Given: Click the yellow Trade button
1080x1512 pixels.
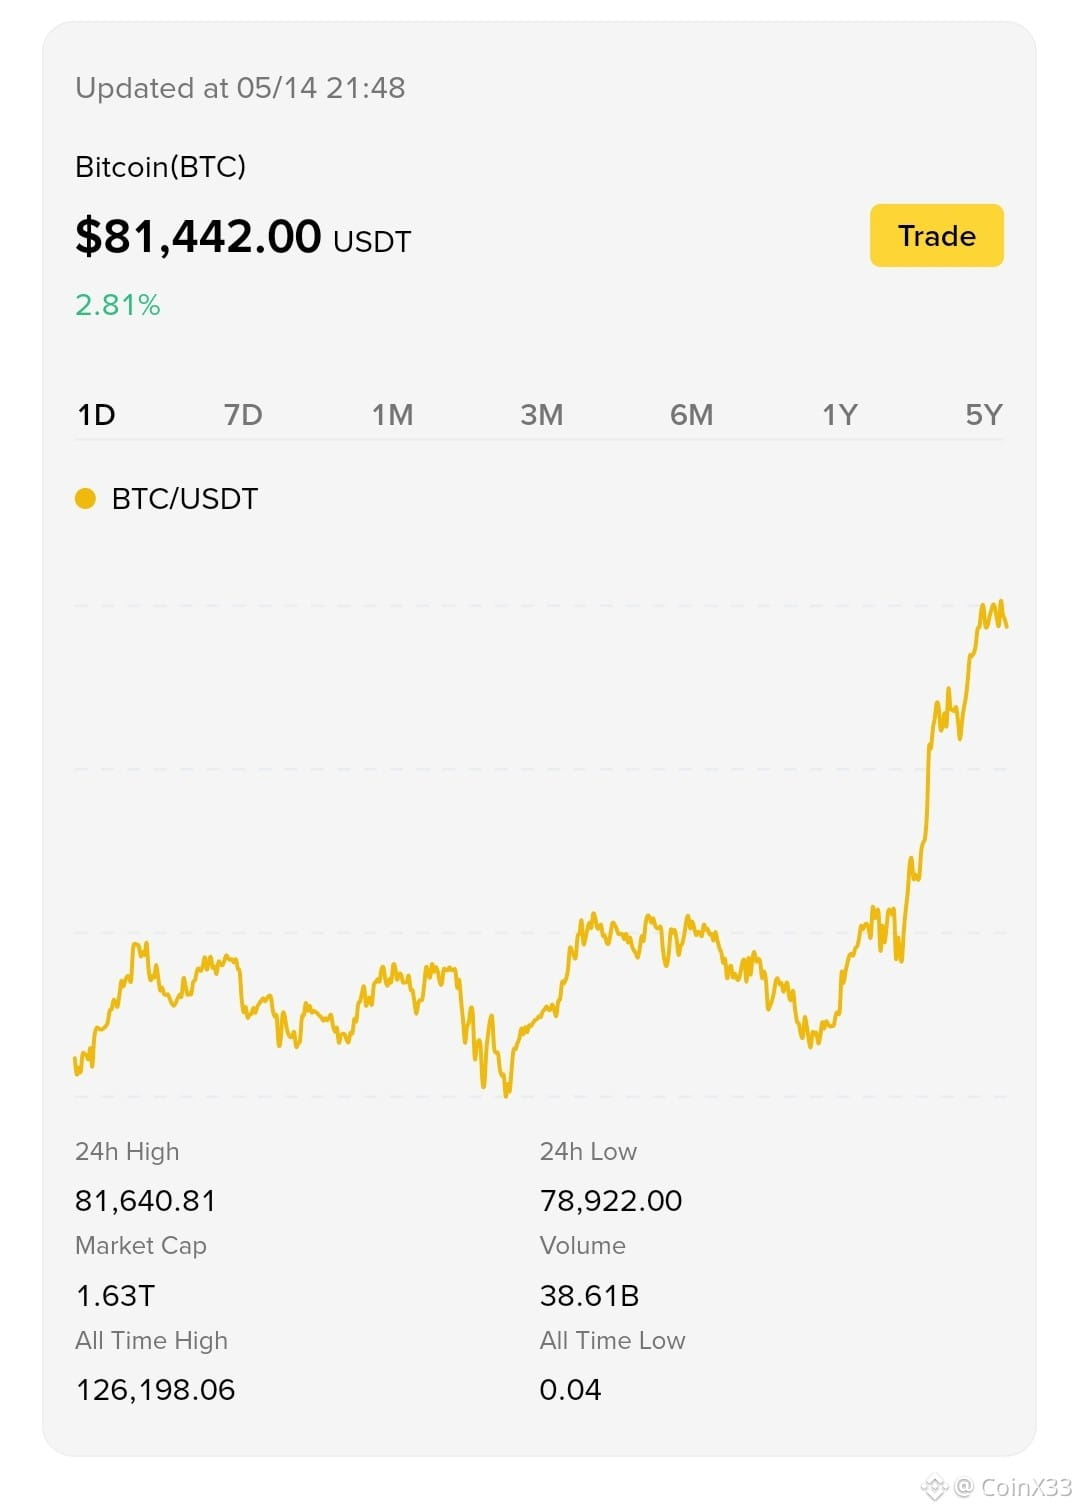Looking at the screenshot, I should click(936, 236).
